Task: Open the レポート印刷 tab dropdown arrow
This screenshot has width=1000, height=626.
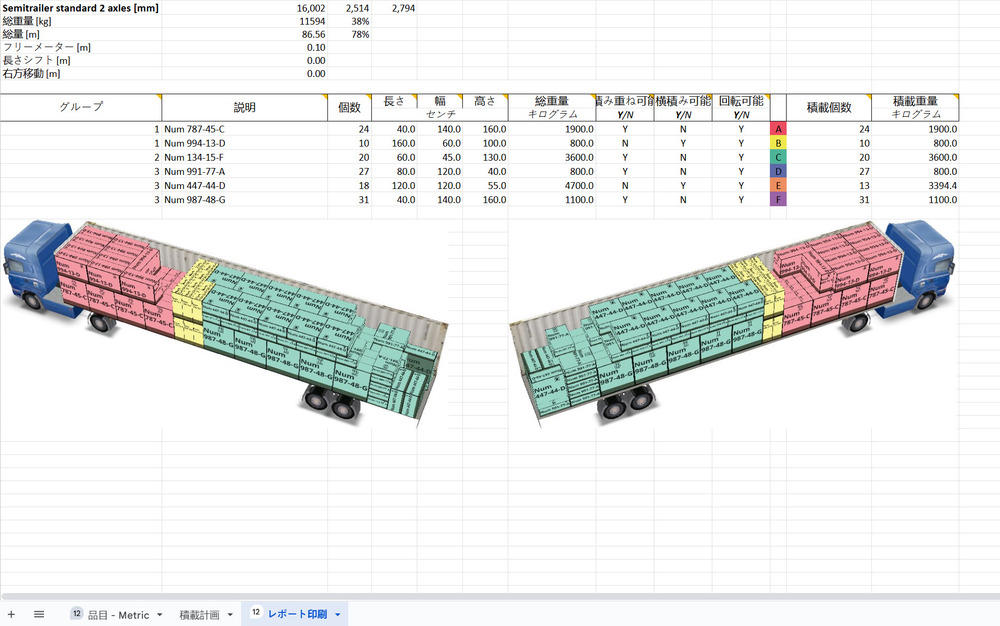Action: click(338, 615)
